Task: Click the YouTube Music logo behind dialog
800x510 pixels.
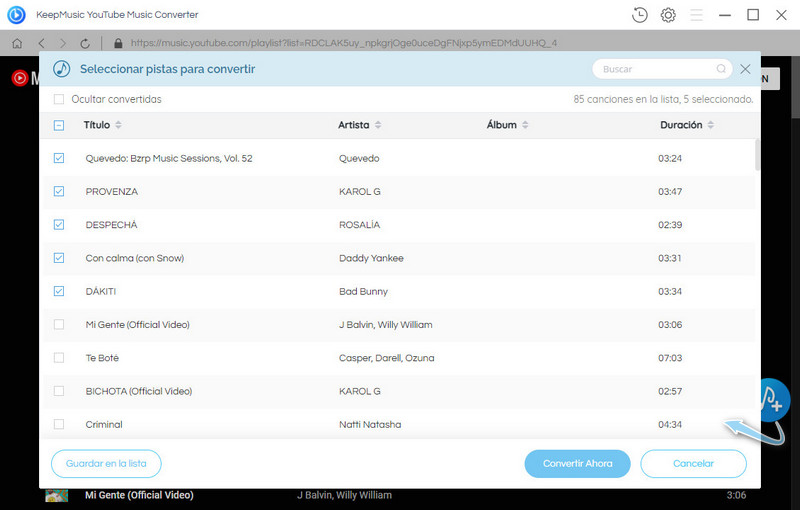Action: coord(19,78)
